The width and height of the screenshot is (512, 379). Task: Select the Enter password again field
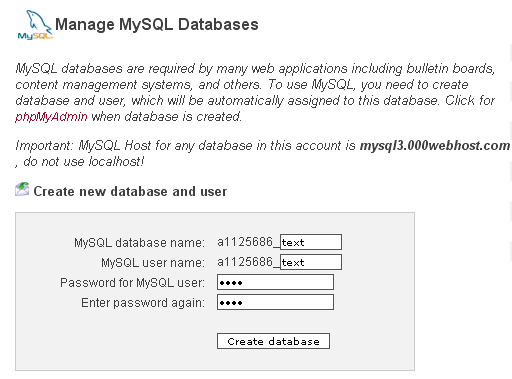275,302
